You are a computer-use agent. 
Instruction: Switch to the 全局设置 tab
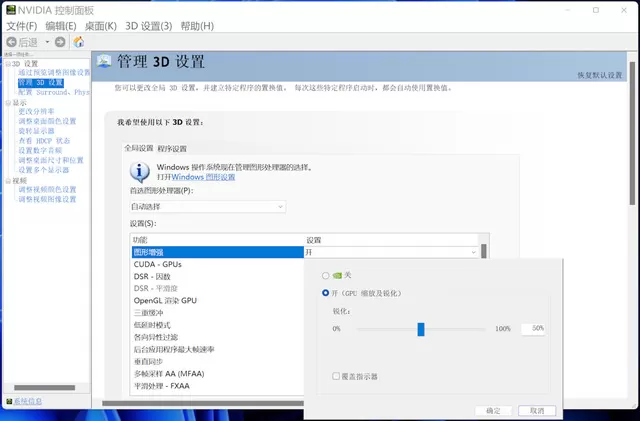click(x=139, y=148)
